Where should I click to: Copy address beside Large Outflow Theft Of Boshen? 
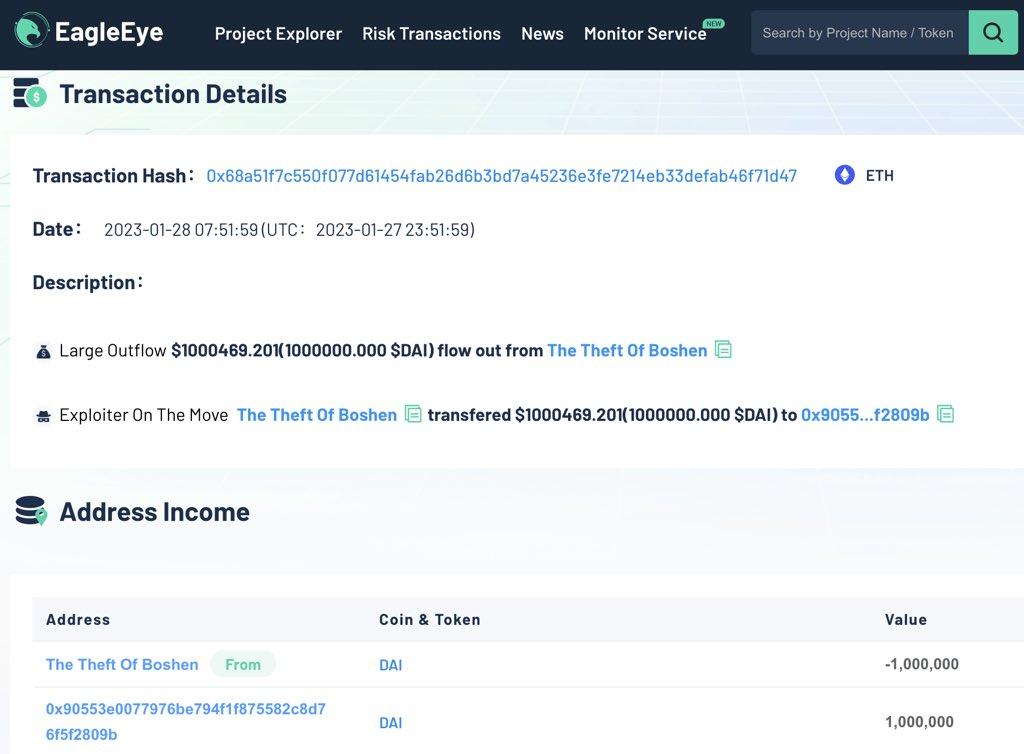pyautogui.click(x=723, y=350)
